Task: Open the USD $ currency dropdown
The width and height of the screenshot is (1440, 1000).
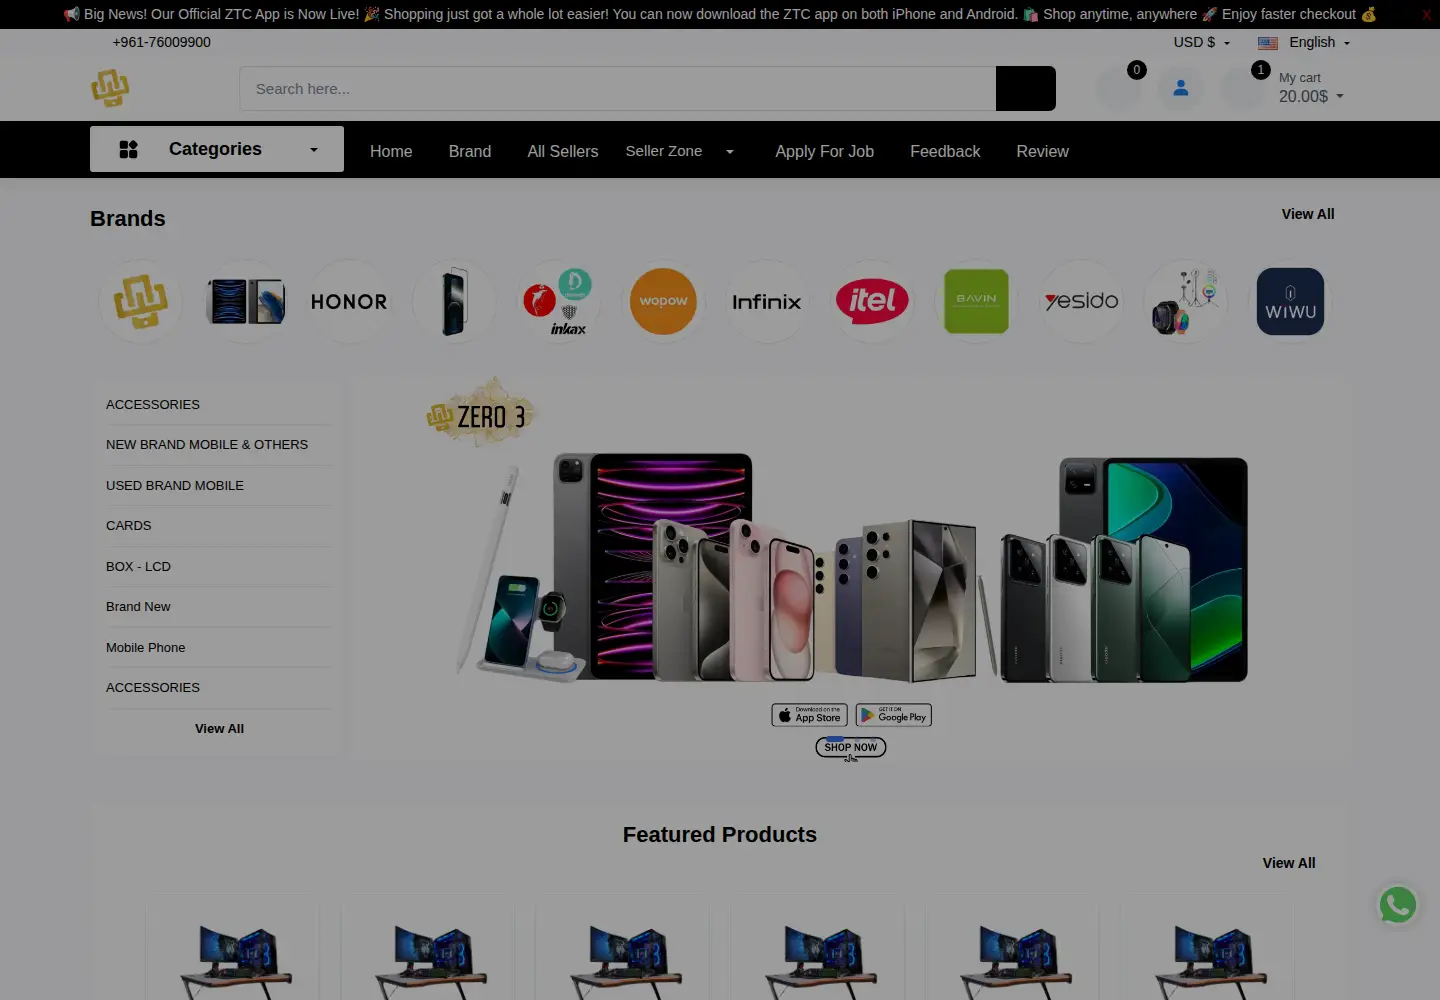Action: pyautogui.click(x=1202, y=42)
